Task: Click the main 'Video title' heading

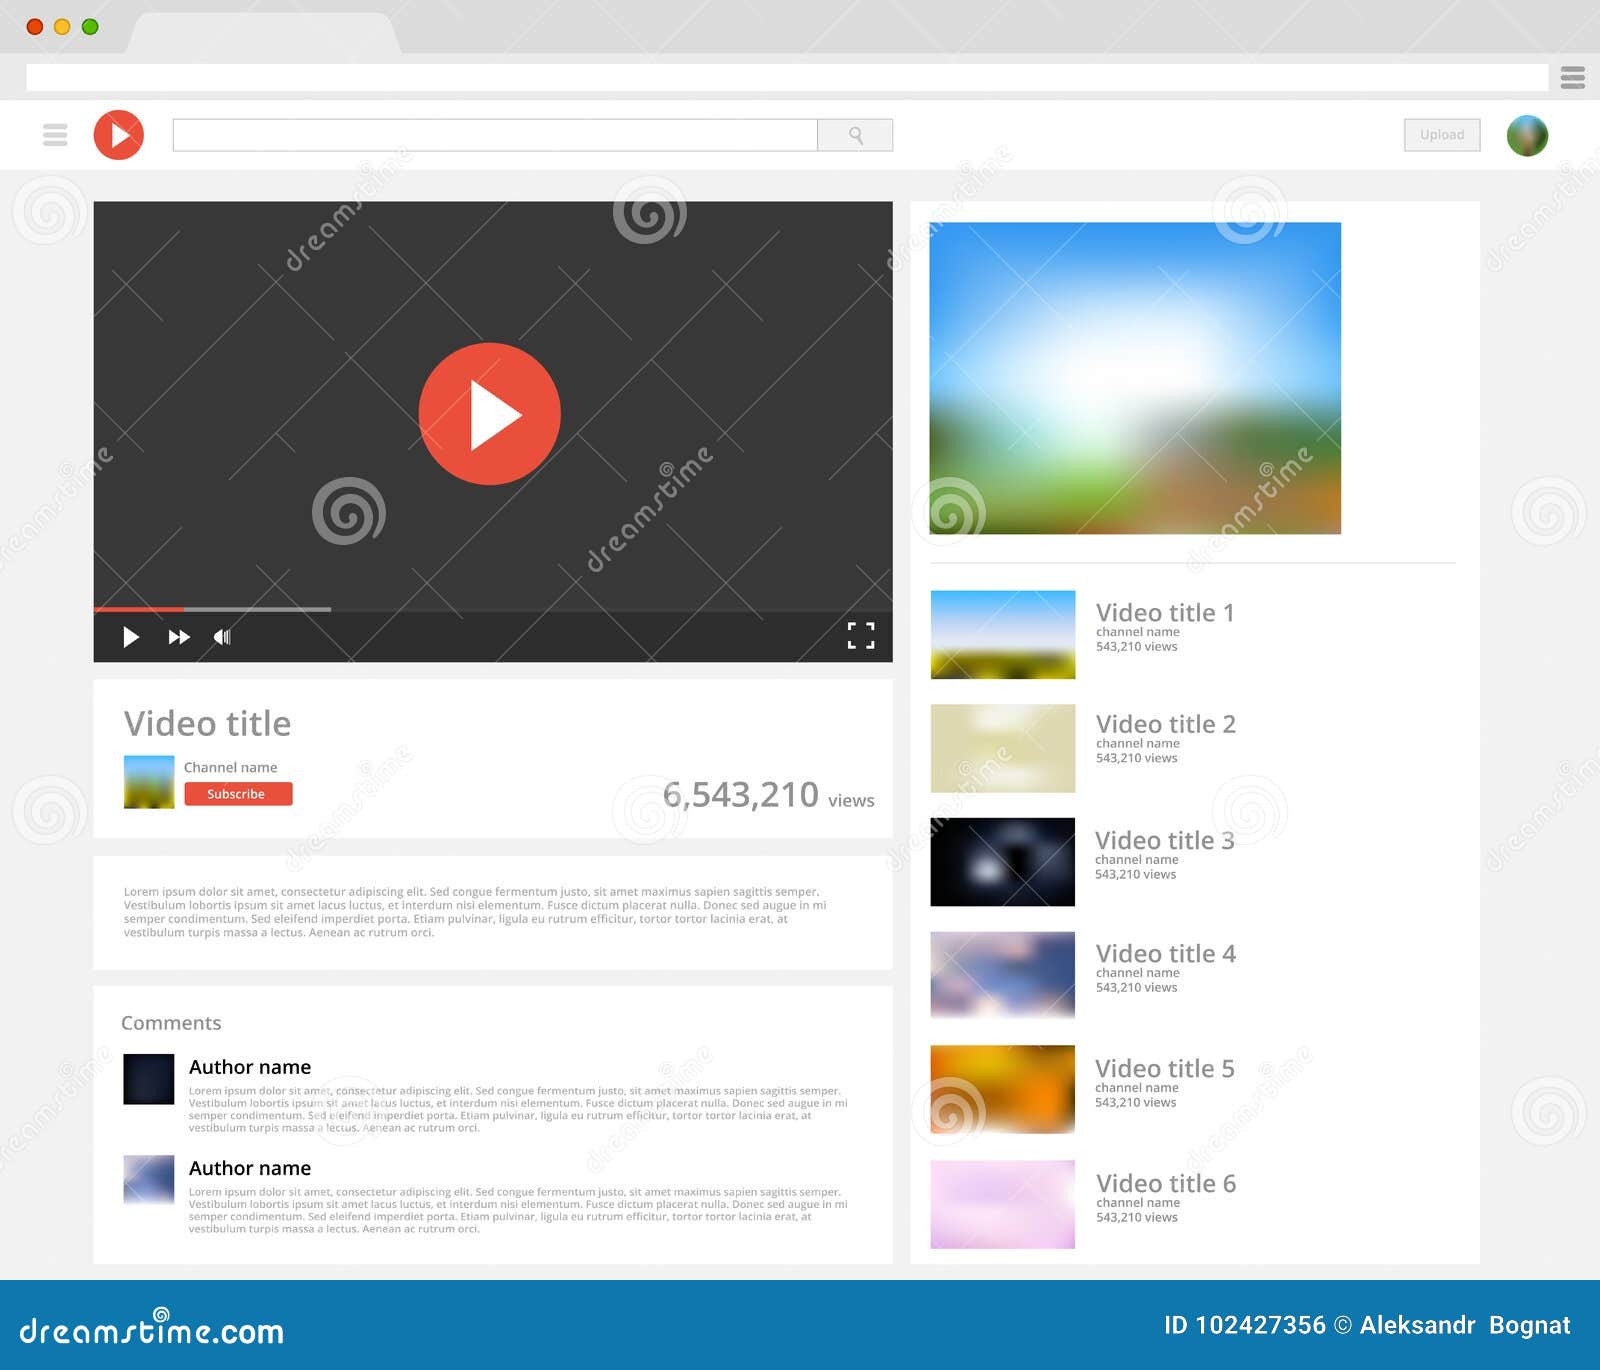Action: [x=207, y=723]
